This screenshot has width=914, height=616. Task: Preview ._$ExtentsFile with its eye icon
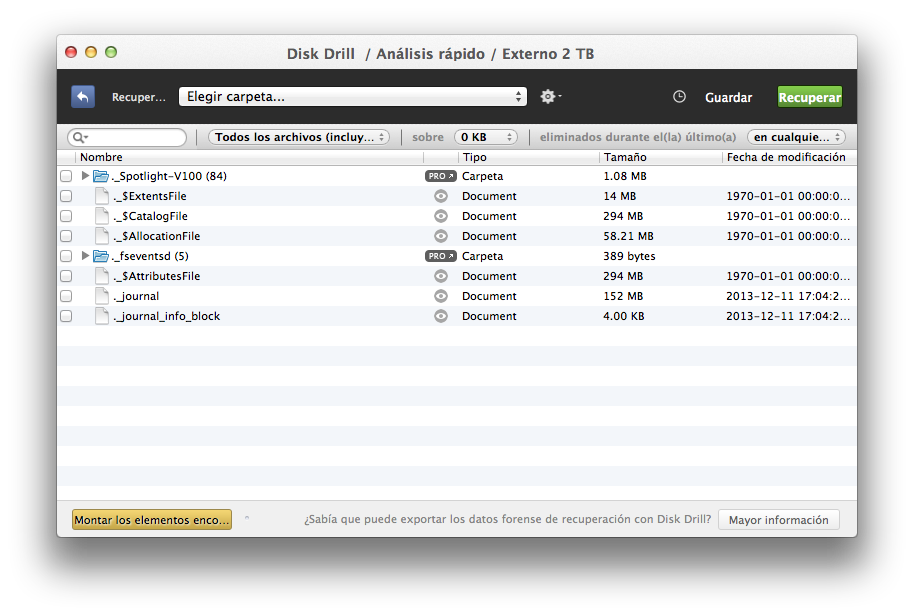click(441, 196)
